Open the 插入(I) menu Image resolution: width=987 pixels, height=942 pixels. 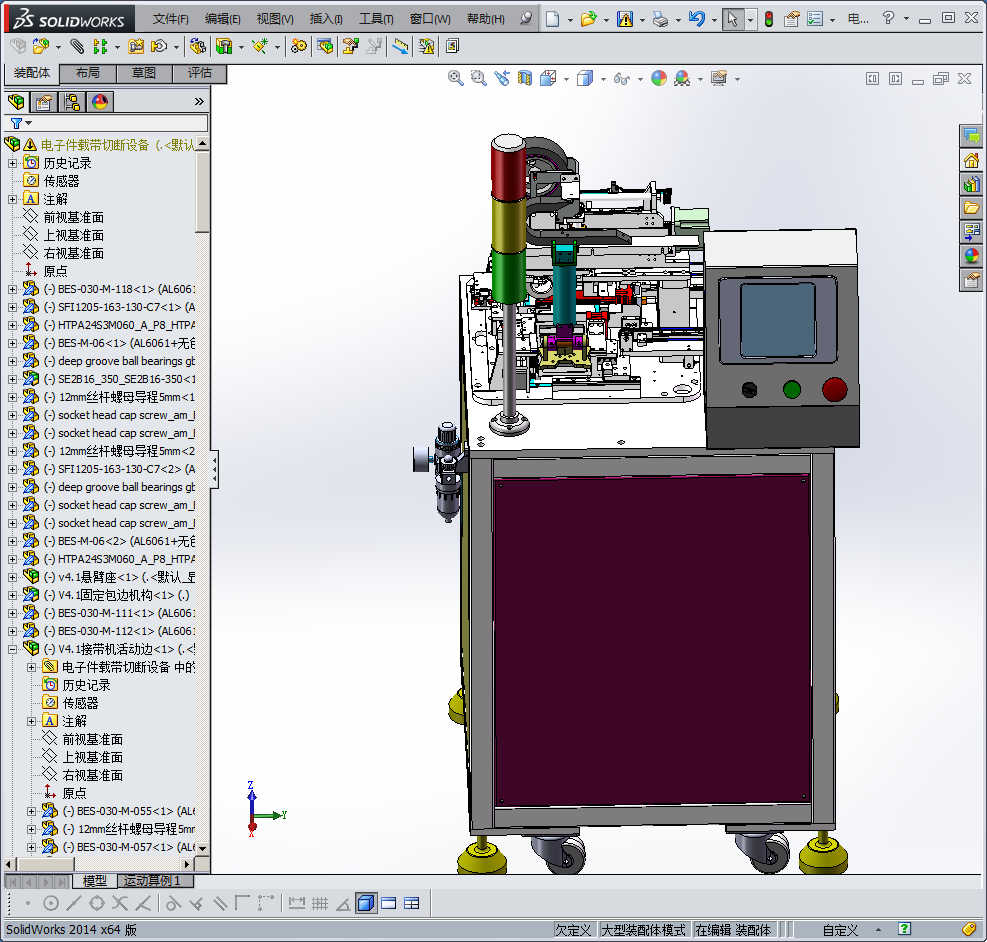[x=326, y=20]
